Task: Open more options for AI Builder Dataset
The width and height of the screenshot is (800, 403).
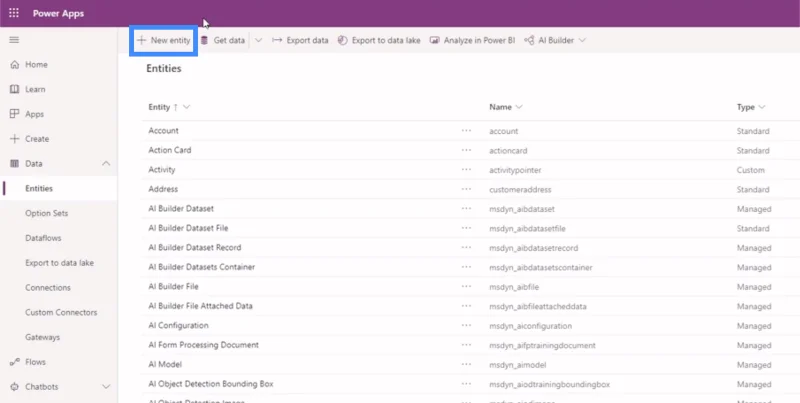Action: 466,209
